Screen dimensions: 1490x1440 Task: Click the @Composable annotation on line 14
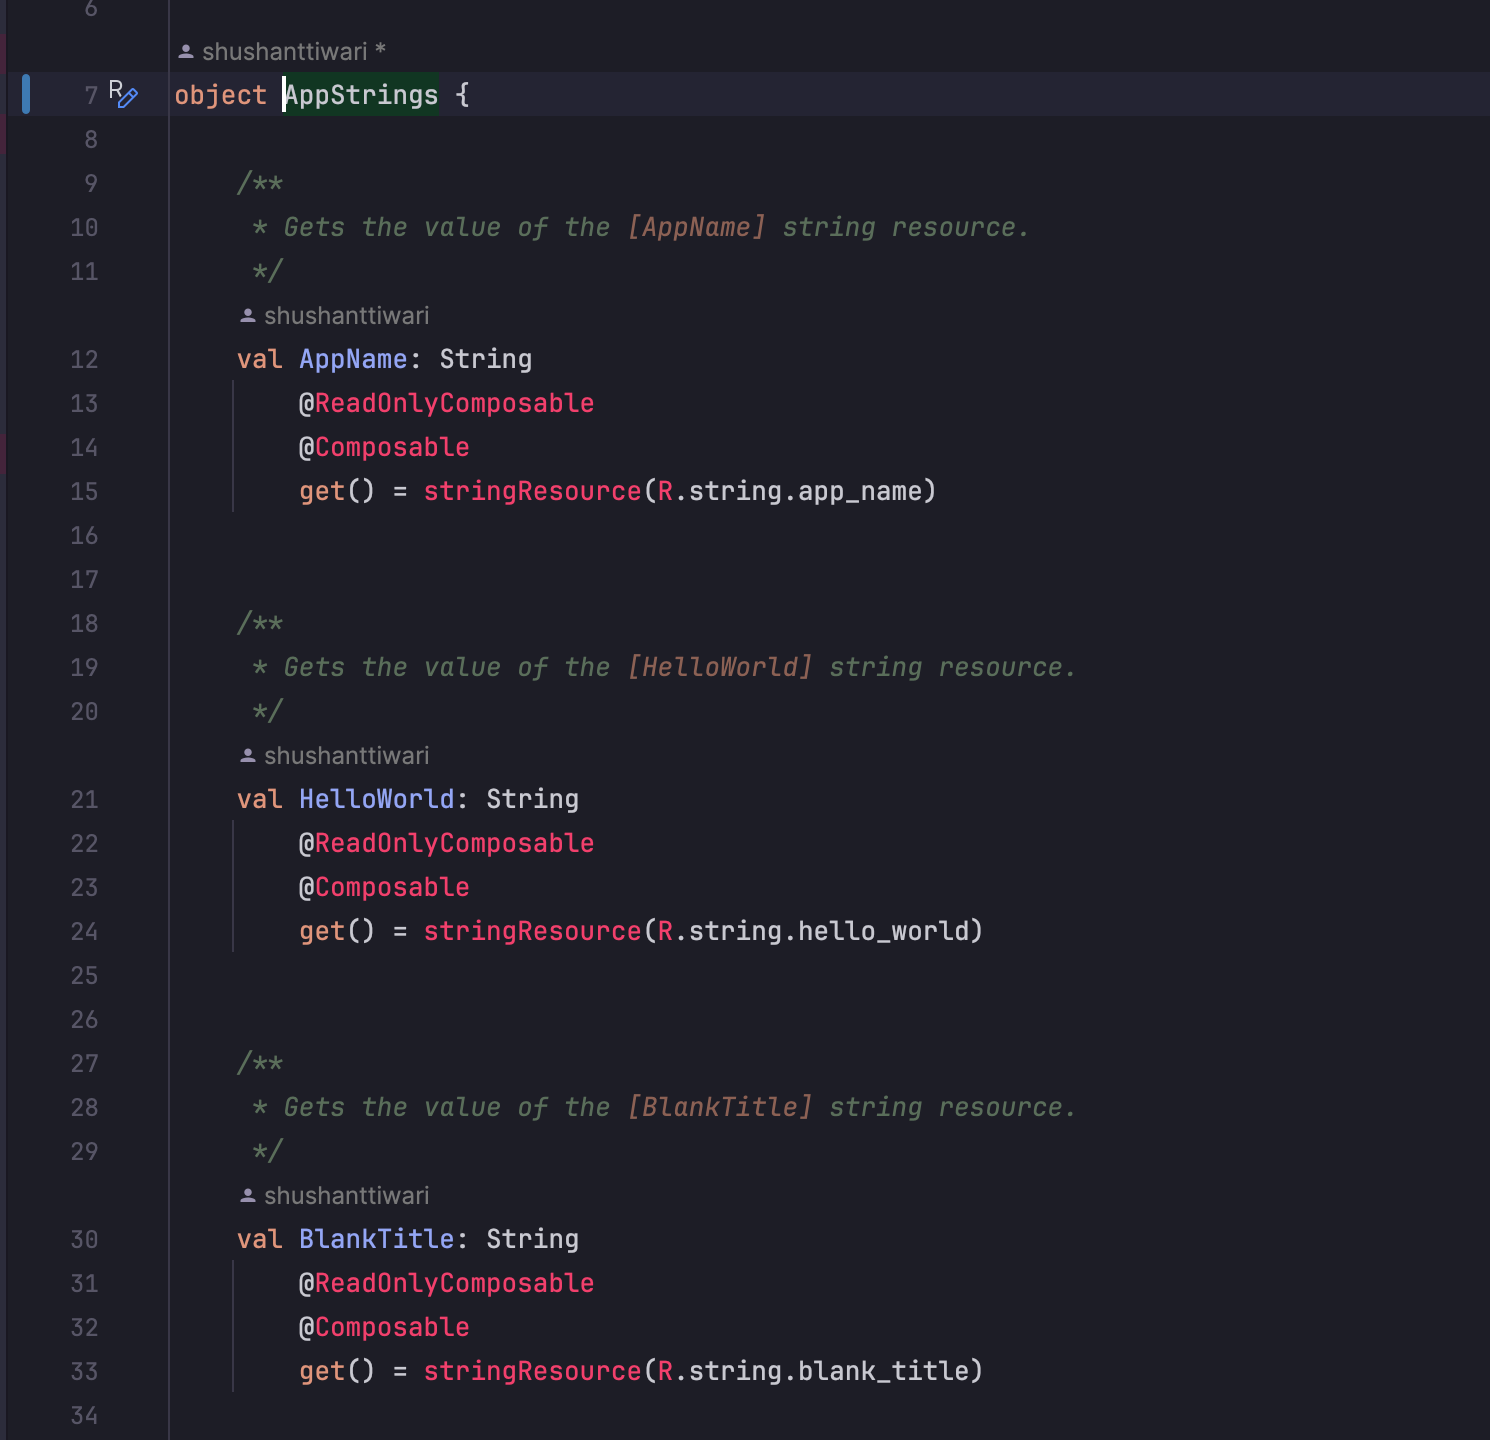point(384,447)
